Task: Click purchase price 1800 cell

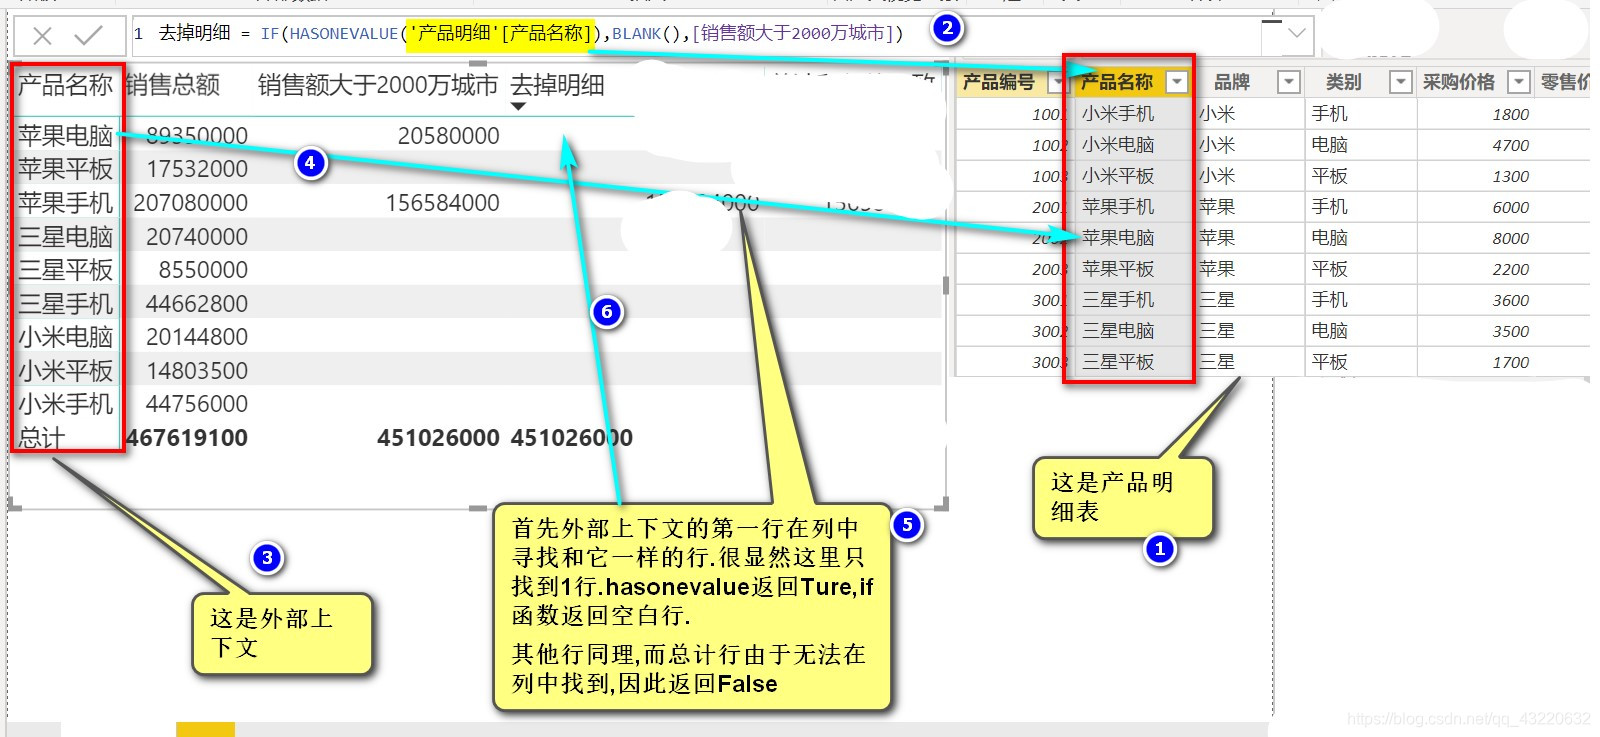Action: point(1510,114)
